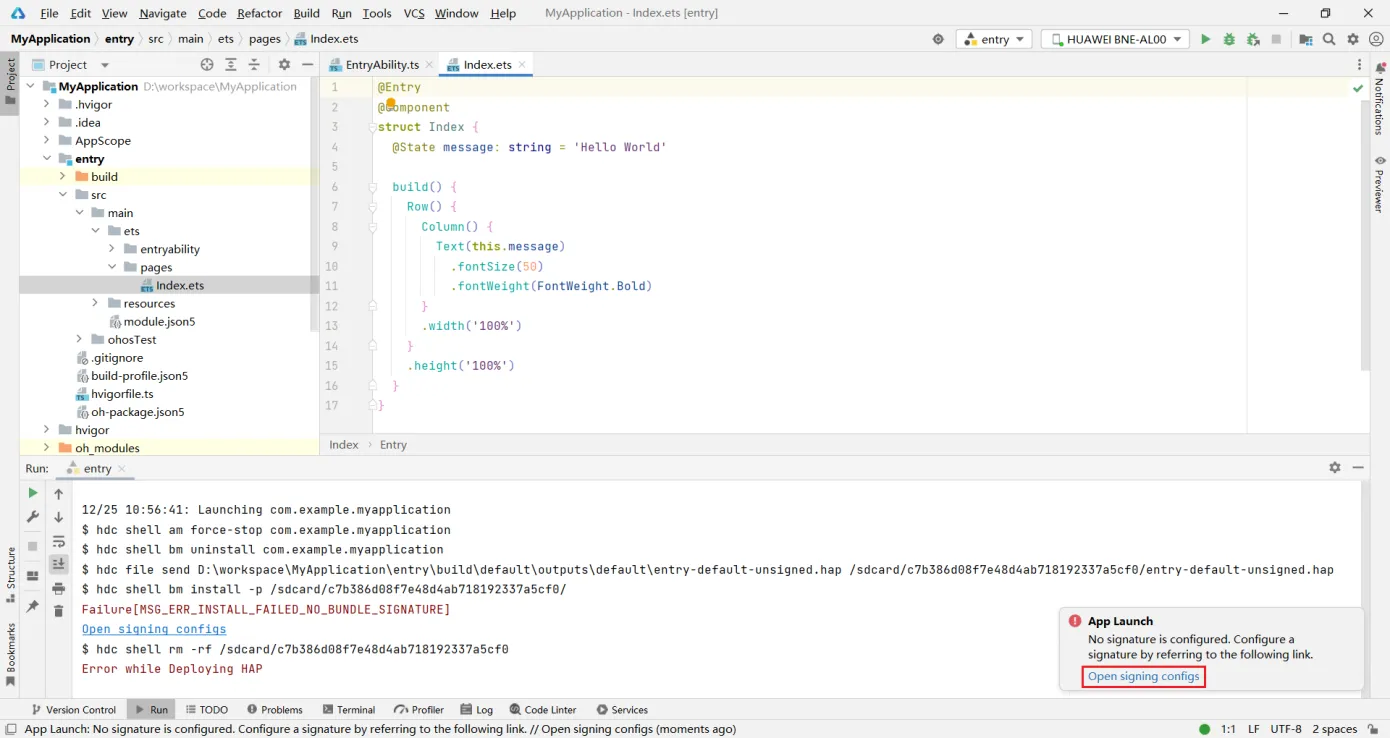The width and height of the screenshot is (1390, 738).
Task: Open the HUAWEI BNE-AL00 device selector
Action: (1113, 38)
